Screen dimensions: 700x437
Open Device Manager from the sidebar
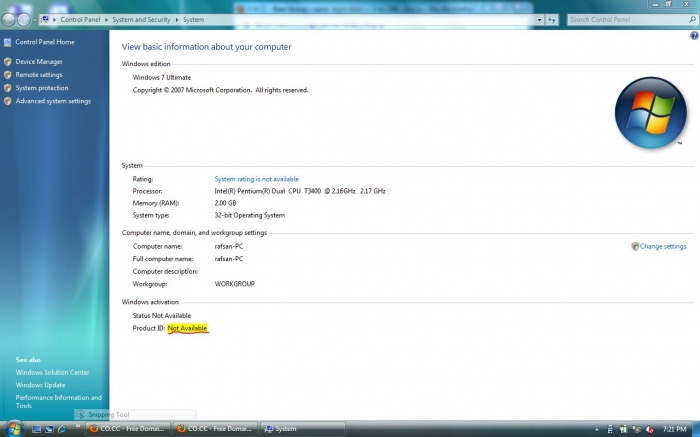coord(39,62)
